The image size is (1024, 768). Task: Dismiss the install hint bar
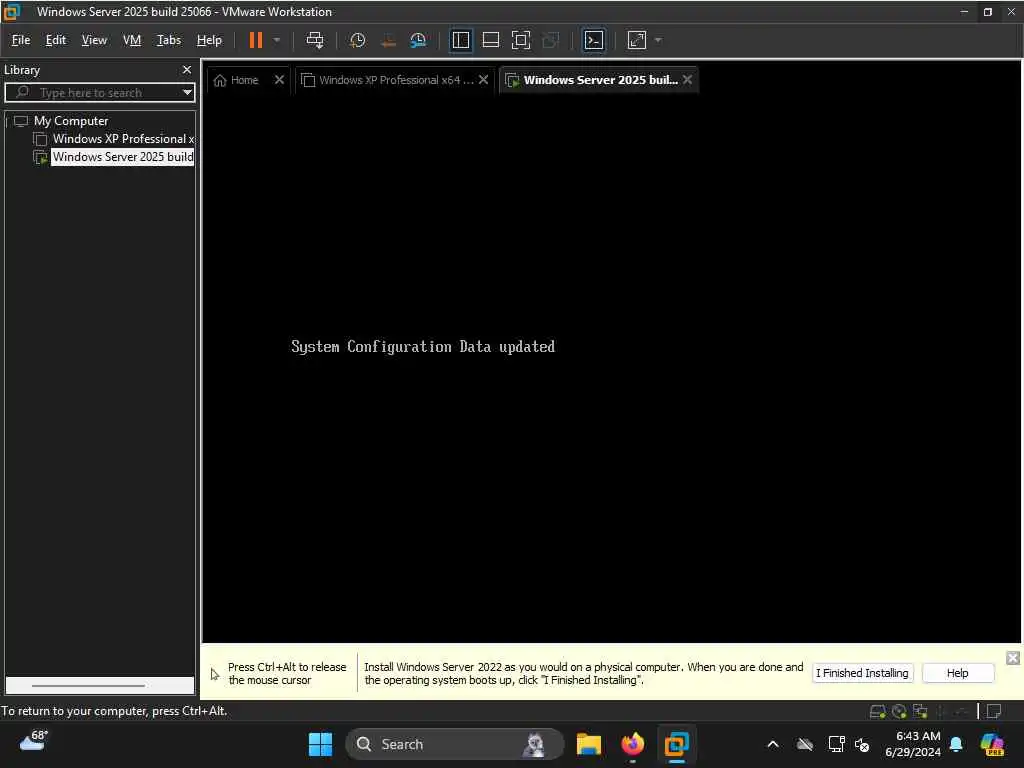point(1012,658)
